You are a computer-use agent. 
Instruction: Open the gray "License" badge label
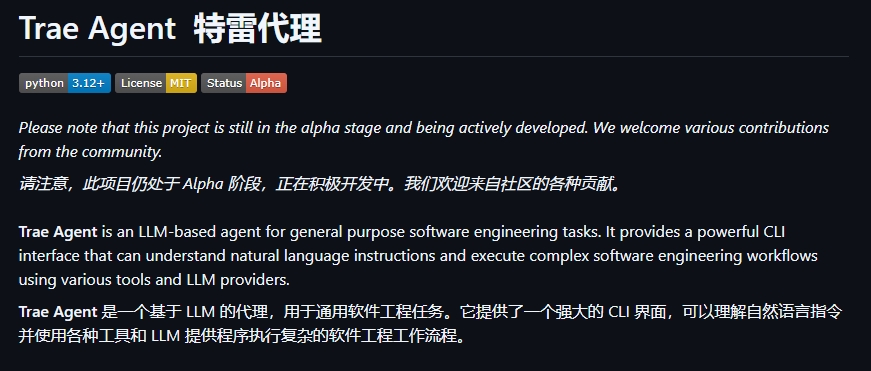[x=140, y=83]
